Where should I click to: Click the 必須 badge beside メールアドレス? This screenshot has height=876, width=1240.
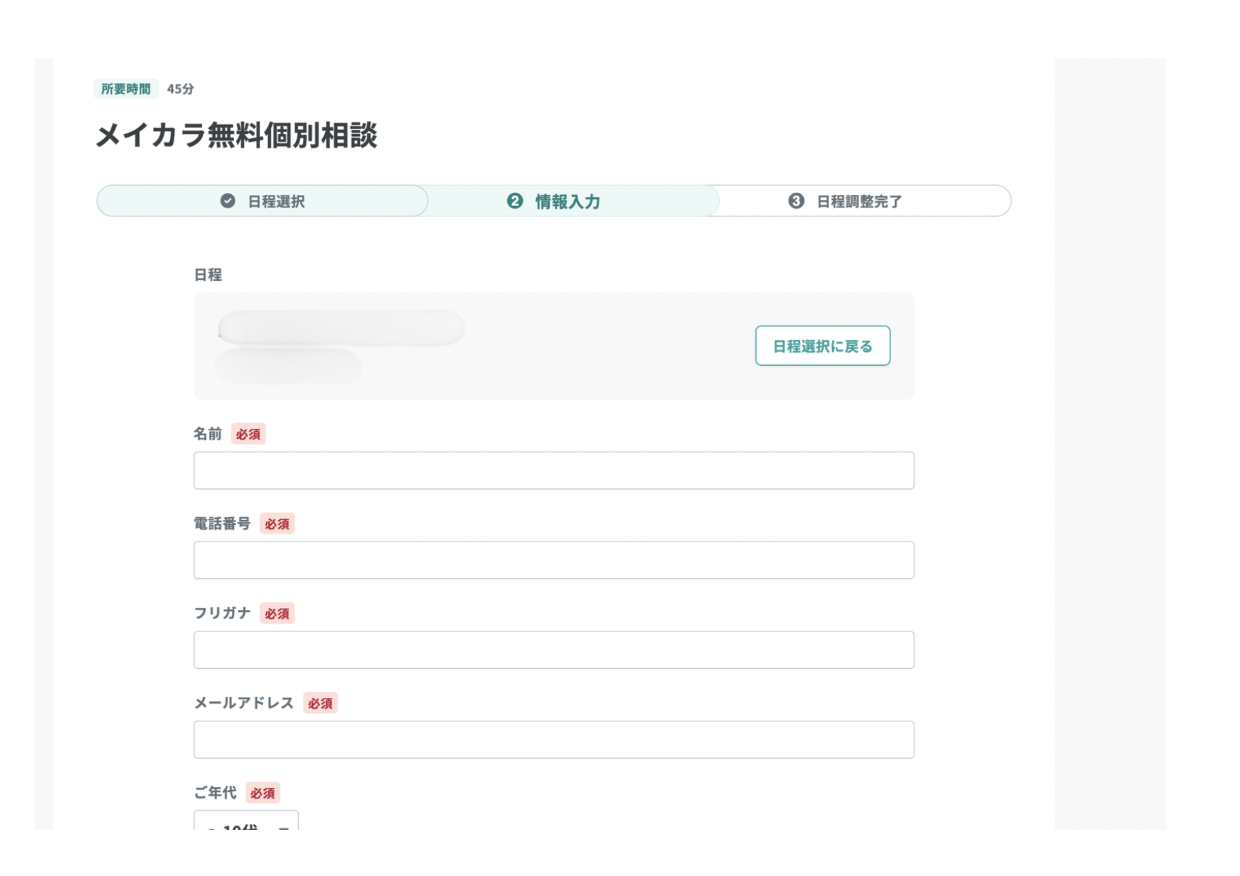[320, 703]
